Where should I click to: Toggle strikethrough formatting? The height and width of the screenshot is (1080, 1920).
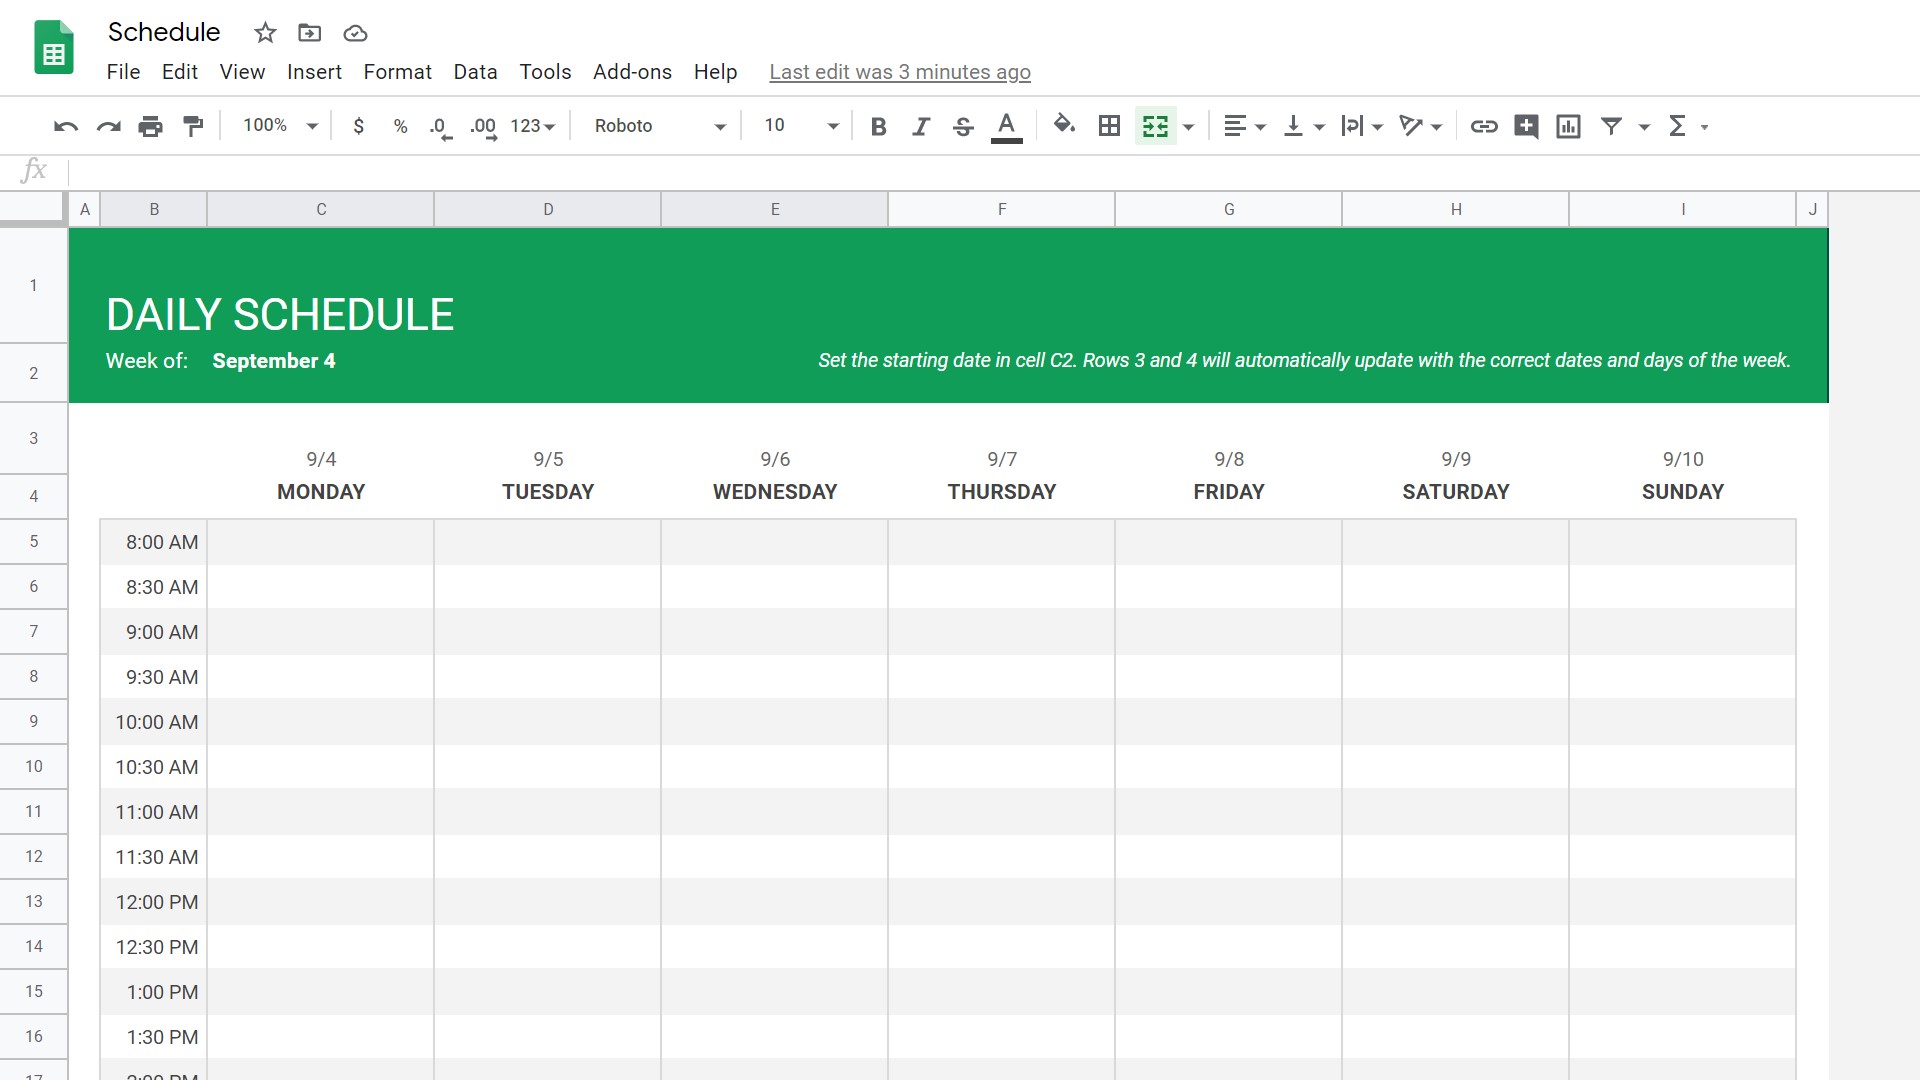tap(962, 126)
